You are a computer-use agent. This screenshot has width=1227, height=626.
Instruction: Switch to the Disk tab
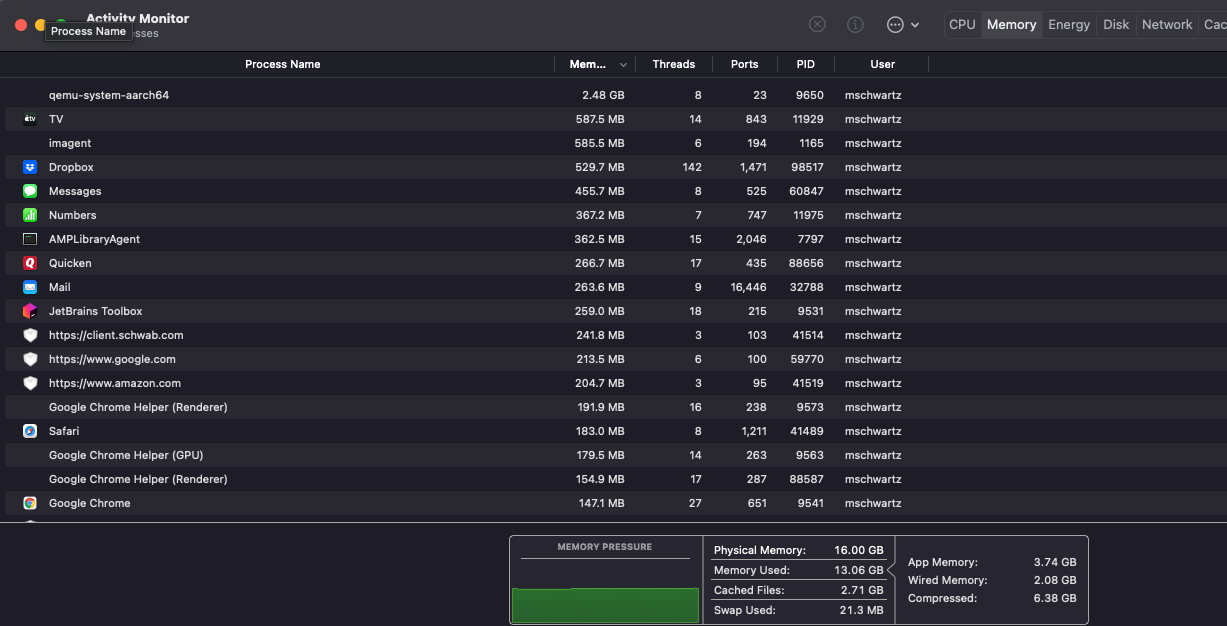pyautogui.click(x=1116, y=24)
